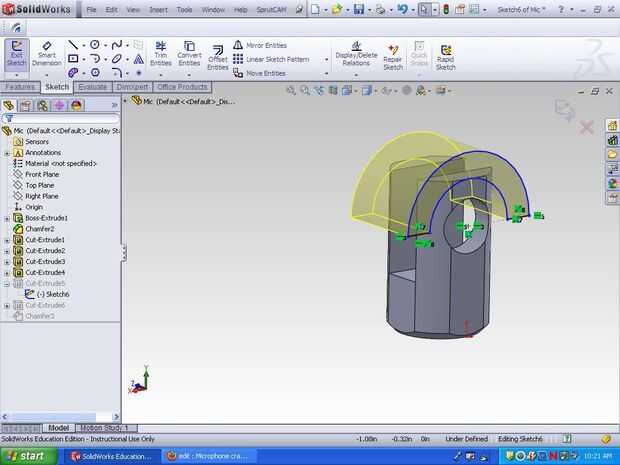
Task: Click the feature tree filter field
Action: pos(60,118)
